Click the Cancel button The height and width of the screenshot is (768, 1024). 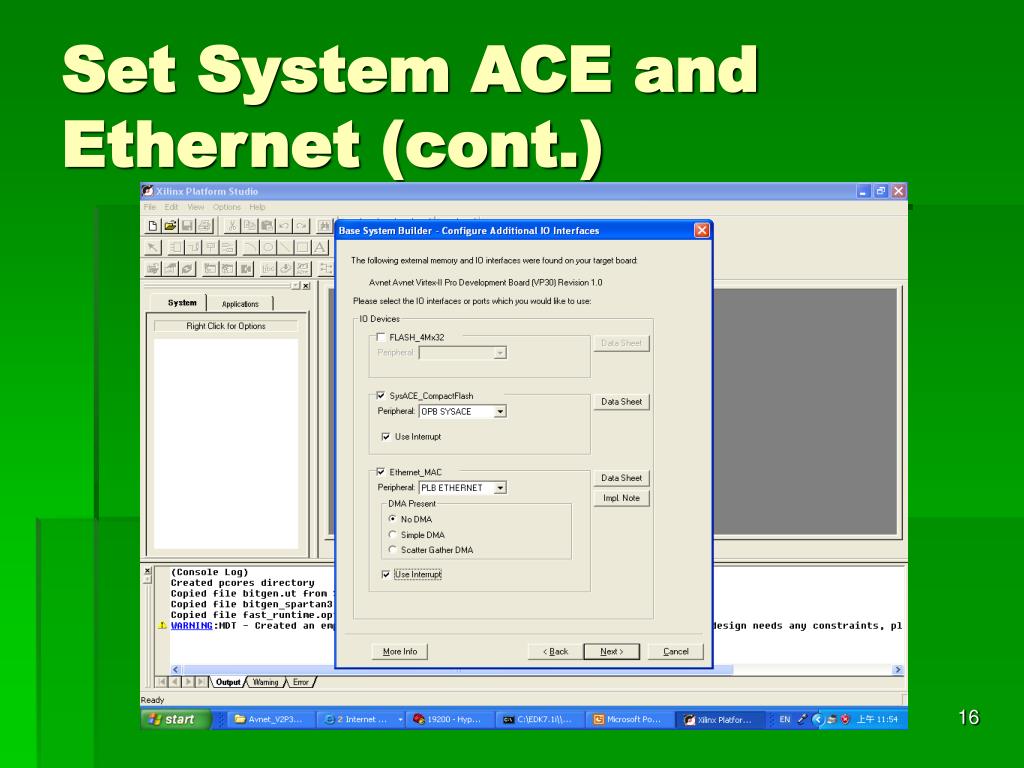(676, 651)
